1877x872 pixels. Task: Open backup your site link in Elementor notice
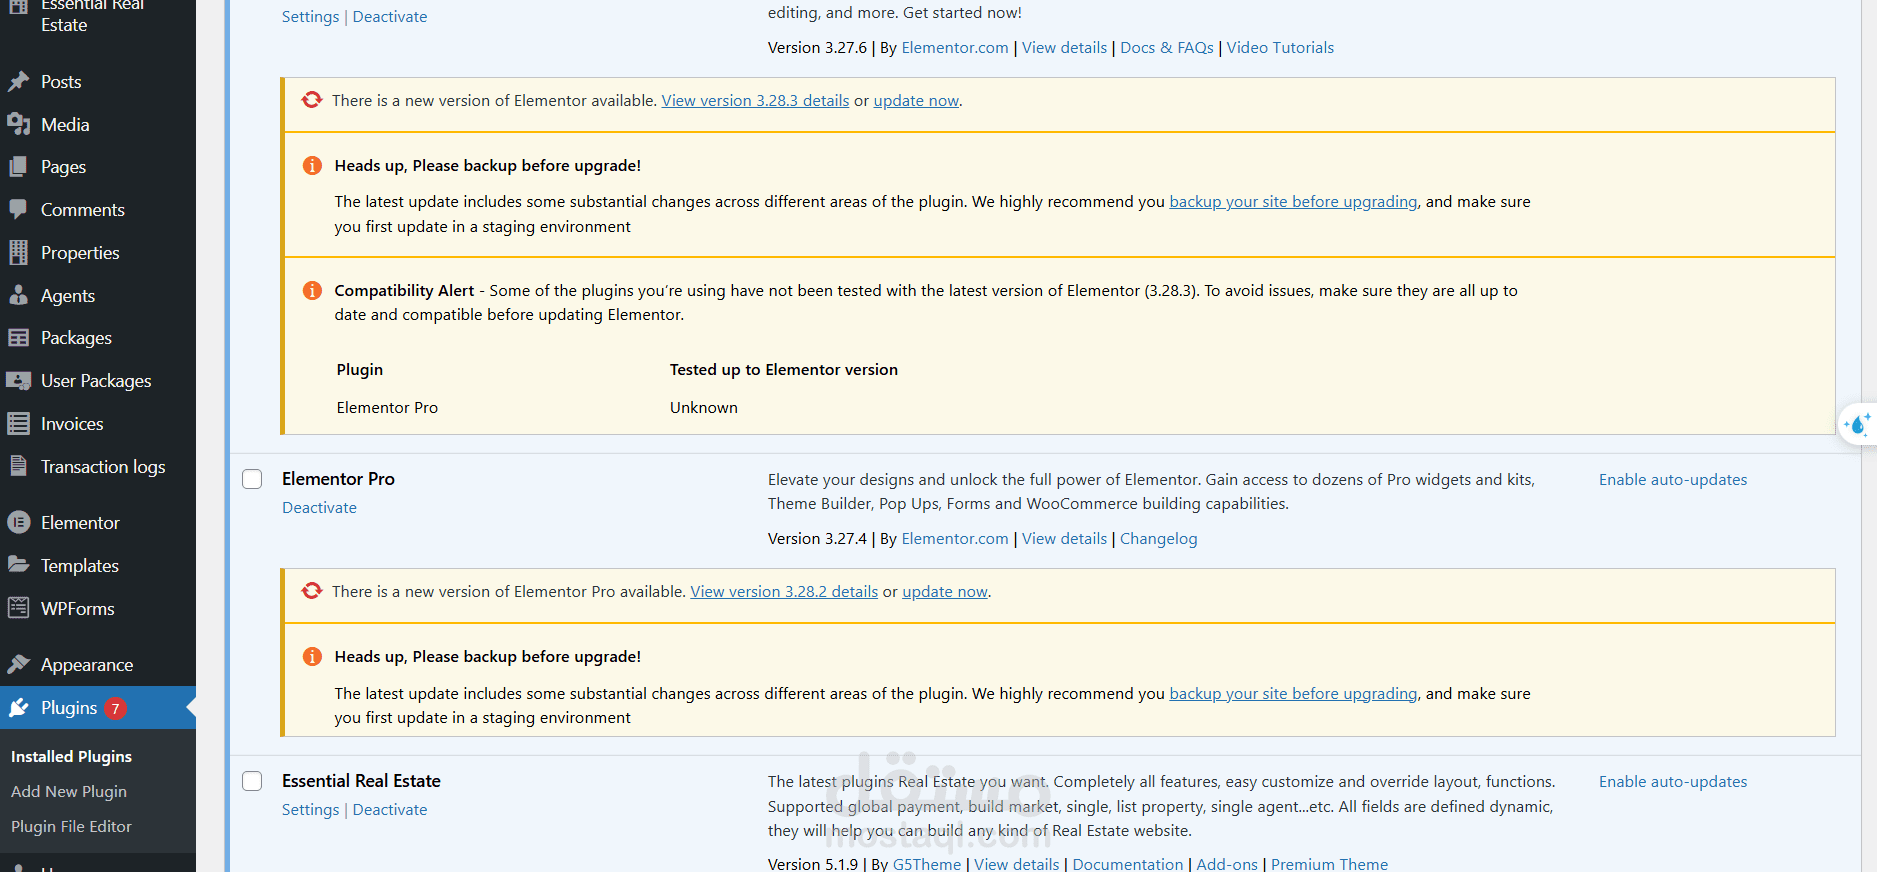(1293, 202)
